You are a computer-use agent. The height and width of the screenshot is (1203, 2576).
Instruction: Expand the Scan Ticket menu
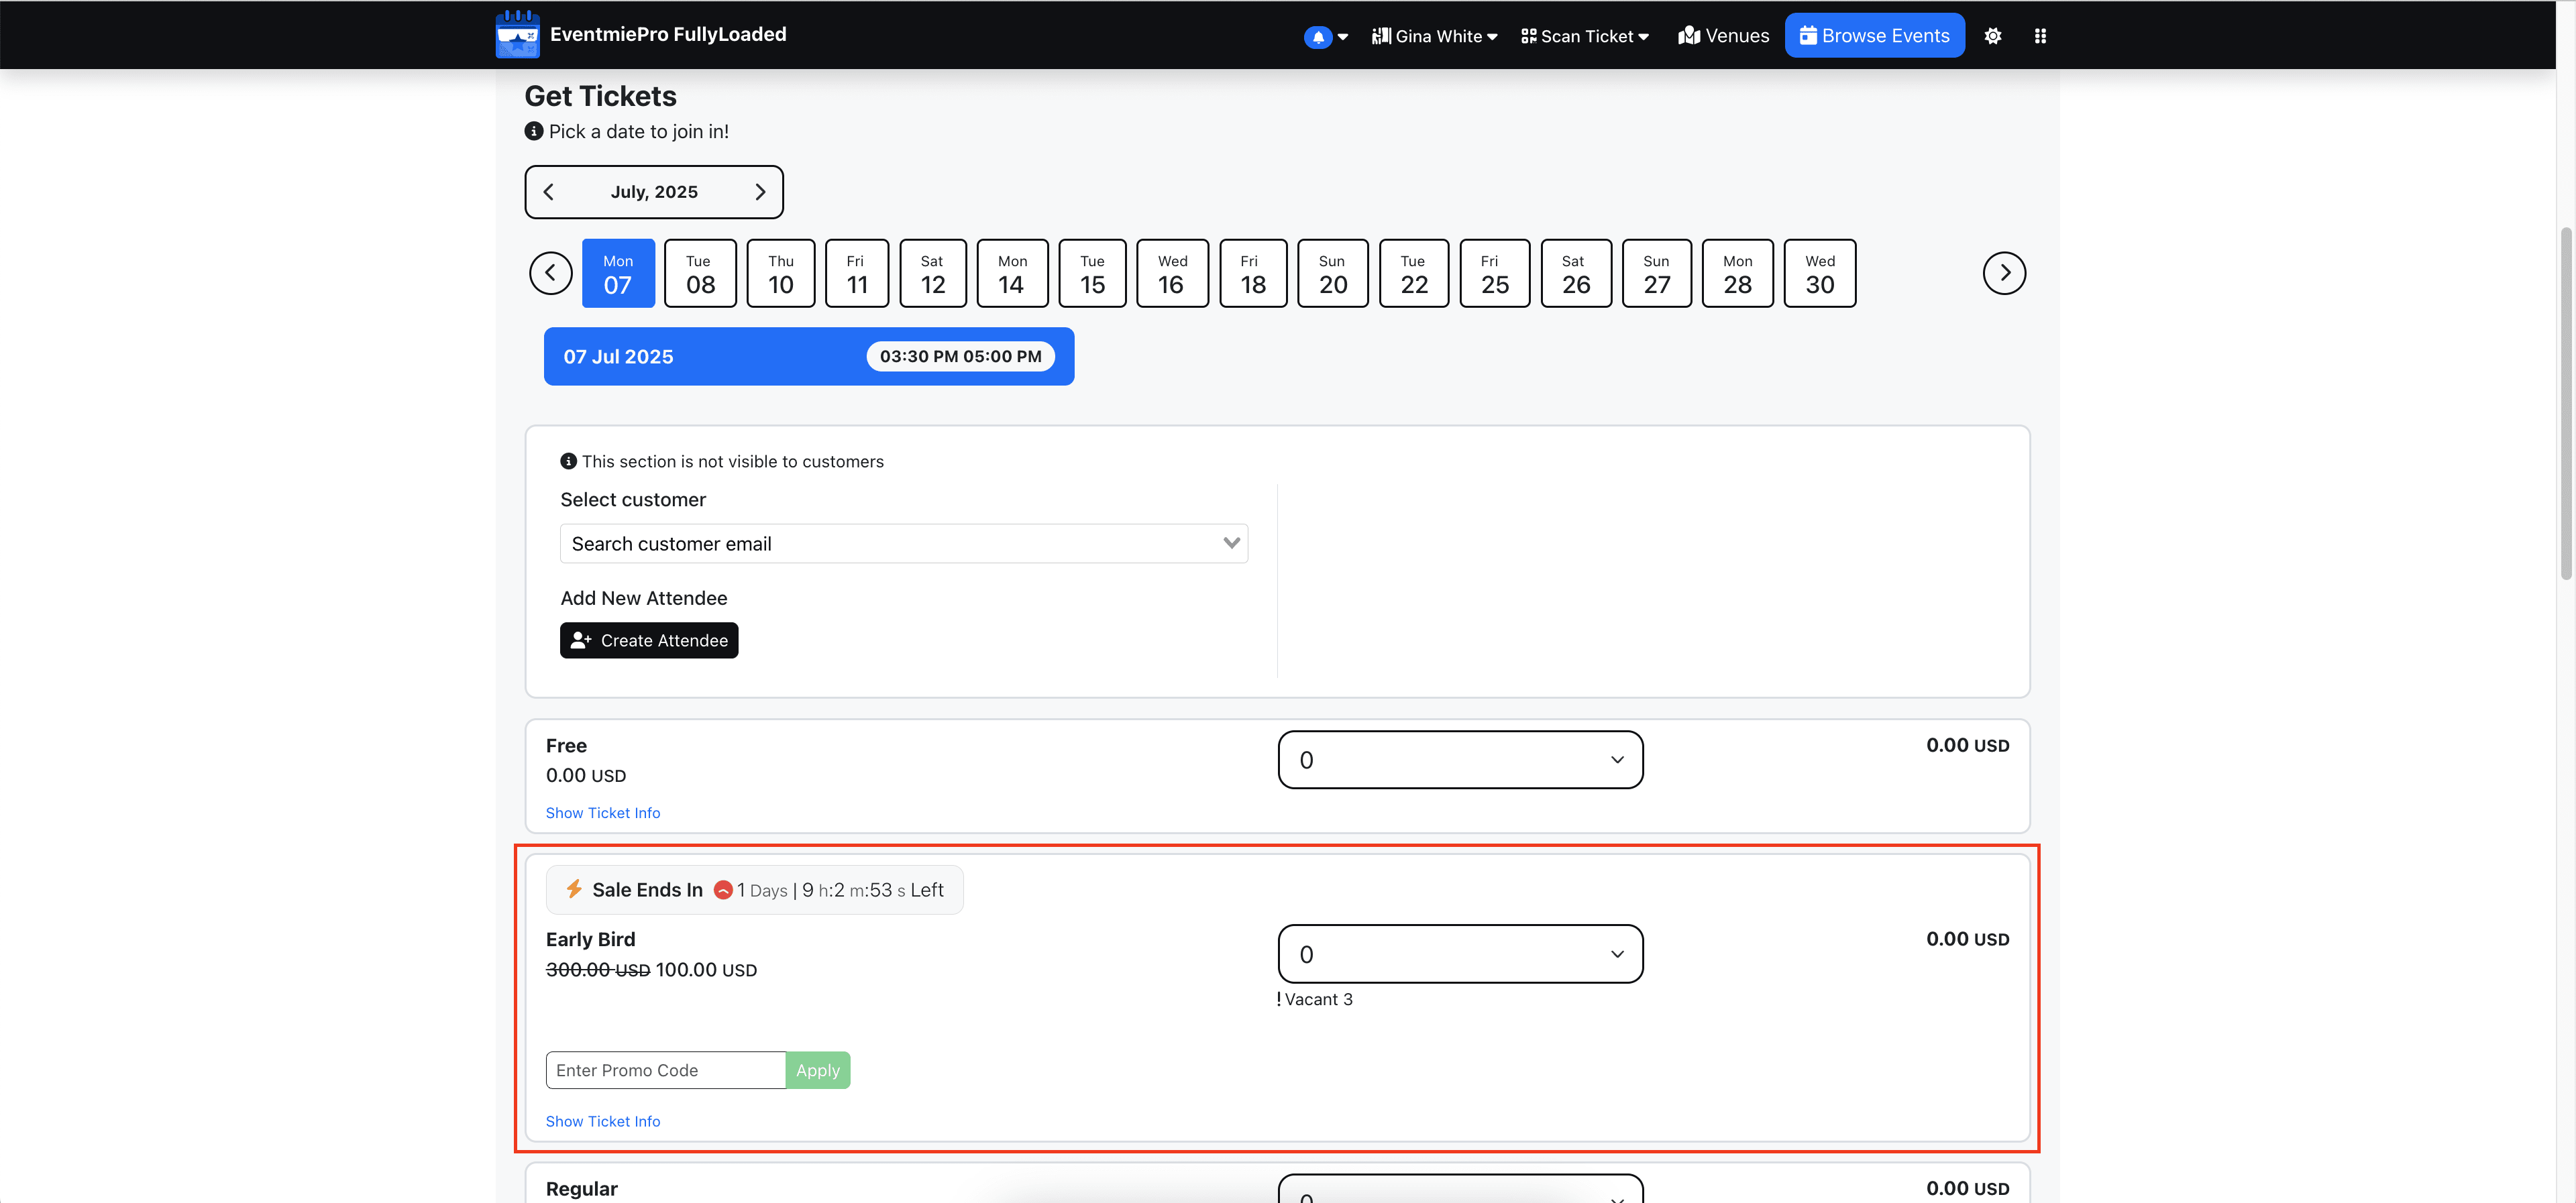coord(1585,36)
